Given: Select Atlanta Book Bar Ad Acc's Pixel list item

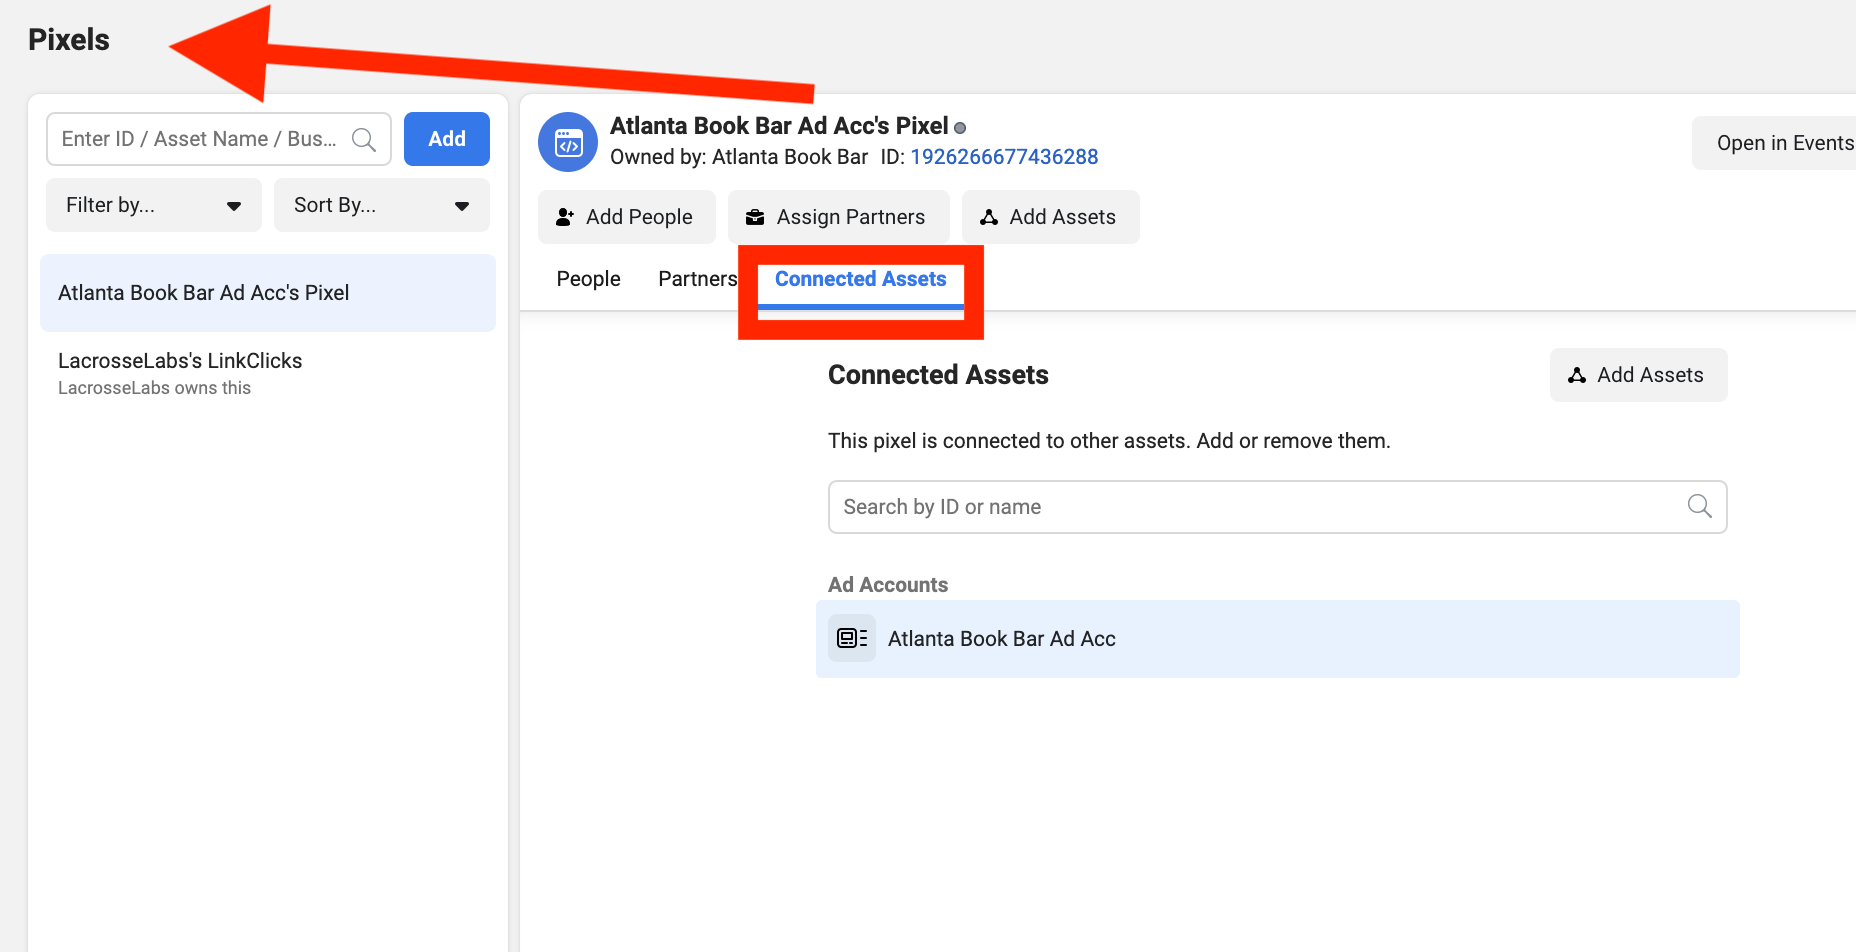Looking at the screenshot, I should click(x=267, y=293).
